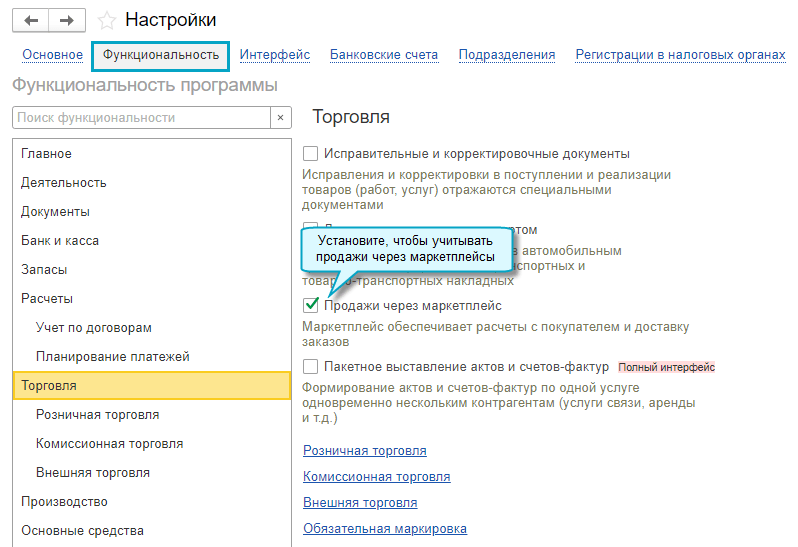The height and width of the screenshot is (547, 798).
Task: Select Деятельность in the functionality list
Action: pyautogui.click(x=152, y=183)
